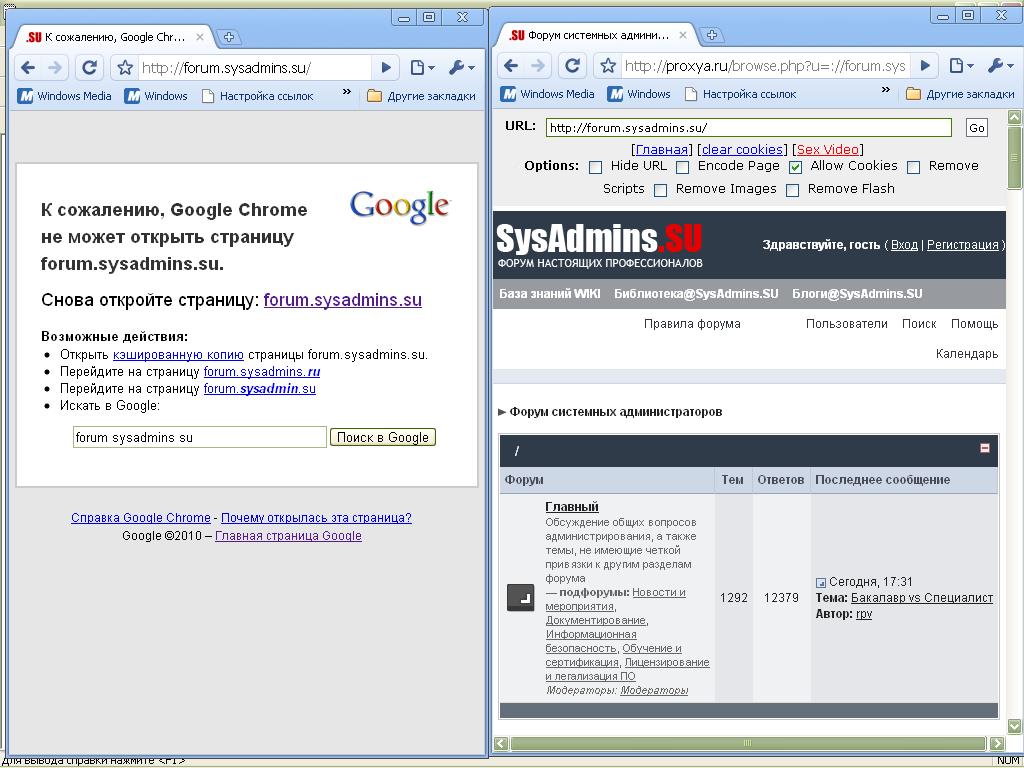Open the 'Бакалавр vs Специалист' topic
The height and width of the screenshot is (768, 1024).
(x=922, y=598)
